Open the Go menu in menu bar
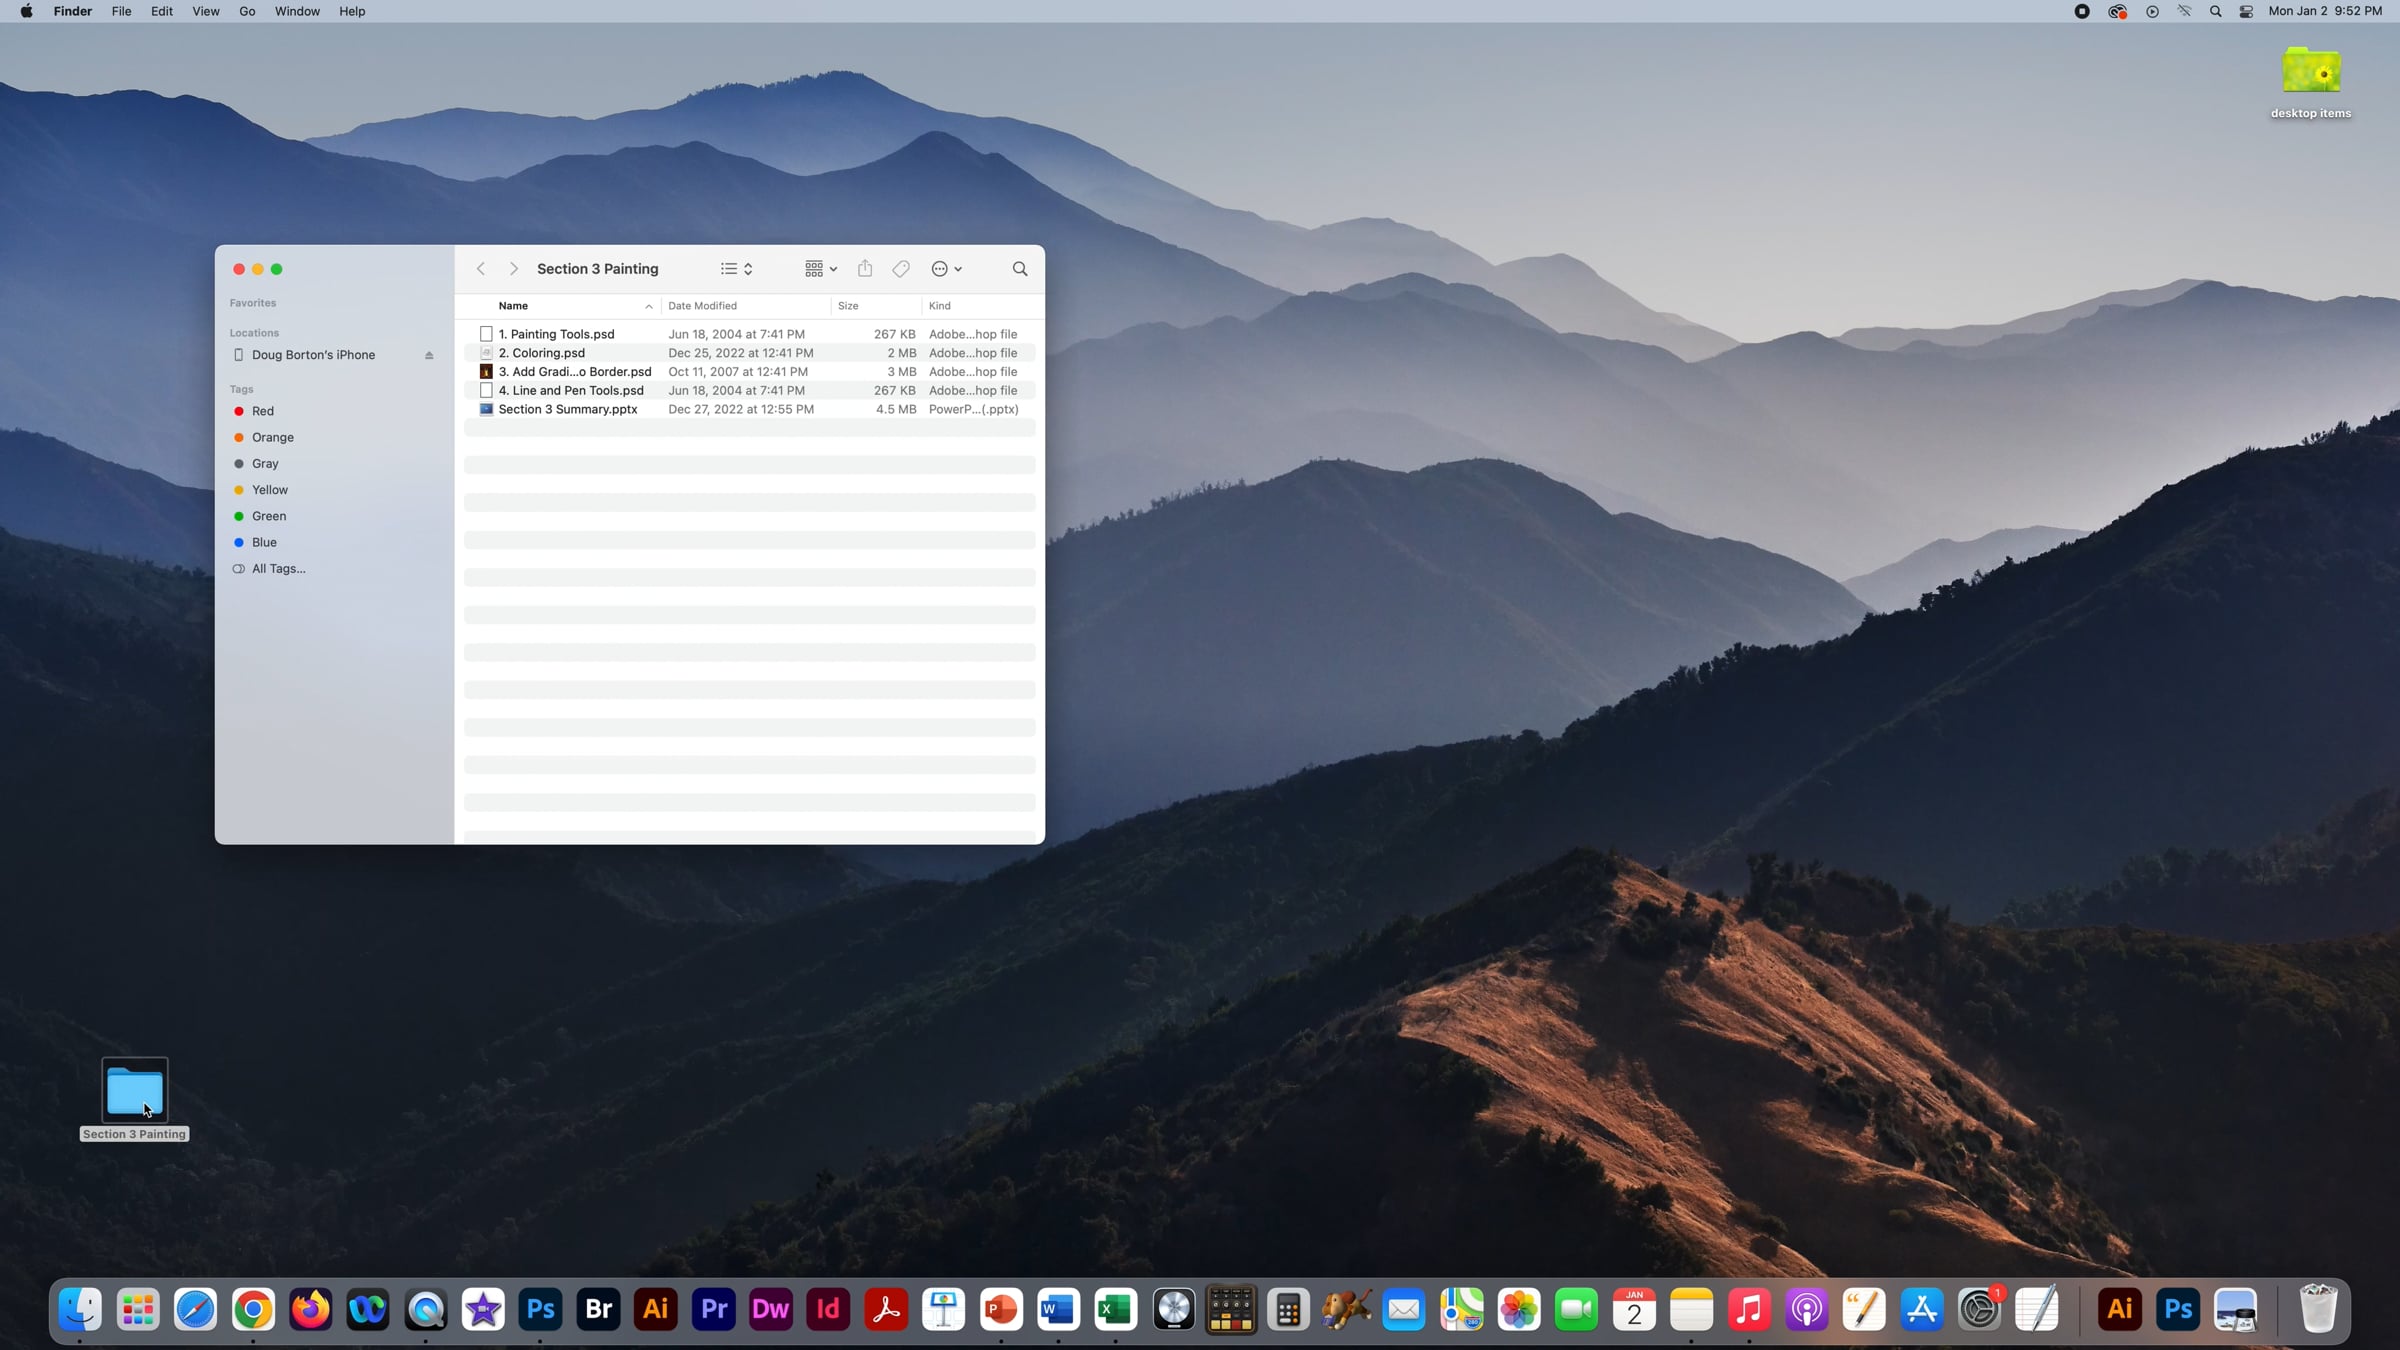This screenshot has height=1350, width=2400. 247,11
